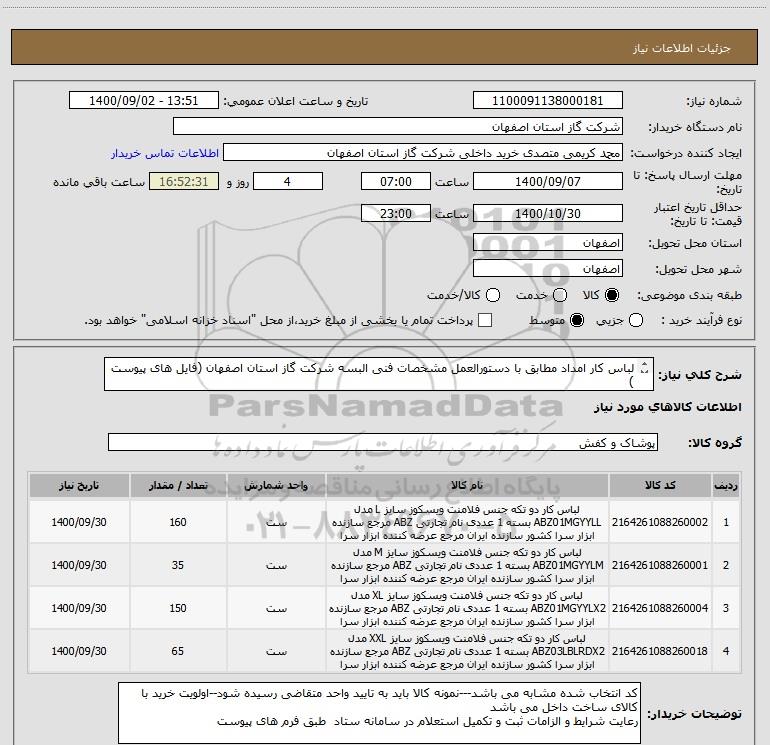Choose the متوسط purchase type radio

tap(577, 321)
